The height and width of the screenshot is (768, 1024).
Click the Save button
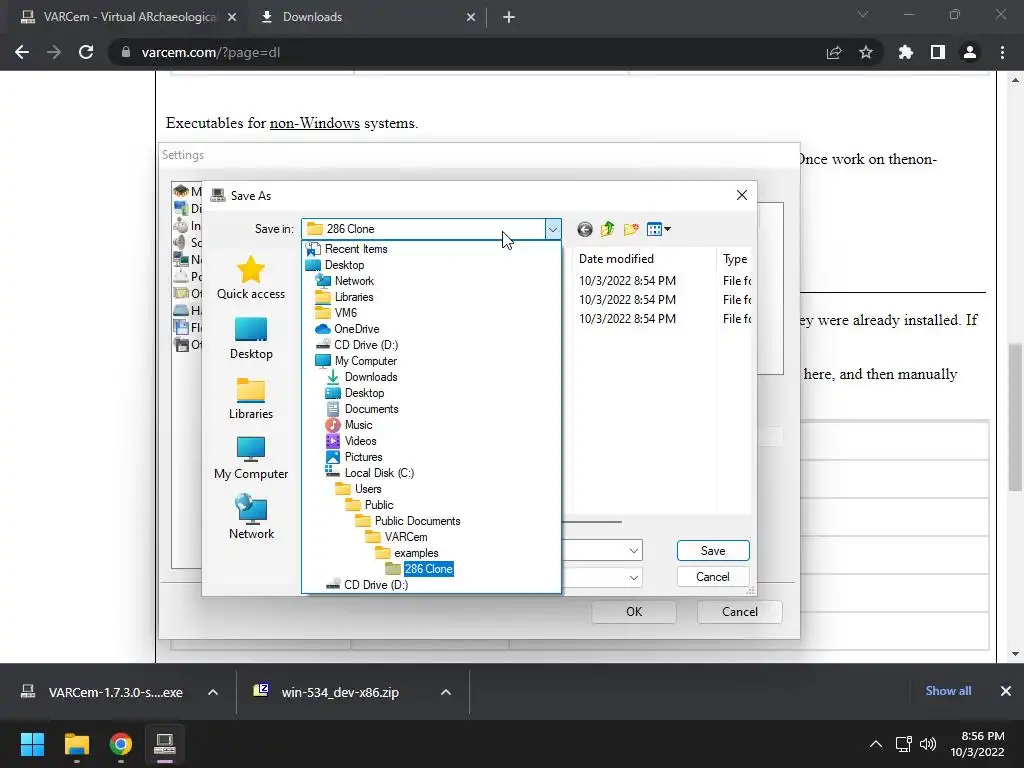tap(713, 551)
